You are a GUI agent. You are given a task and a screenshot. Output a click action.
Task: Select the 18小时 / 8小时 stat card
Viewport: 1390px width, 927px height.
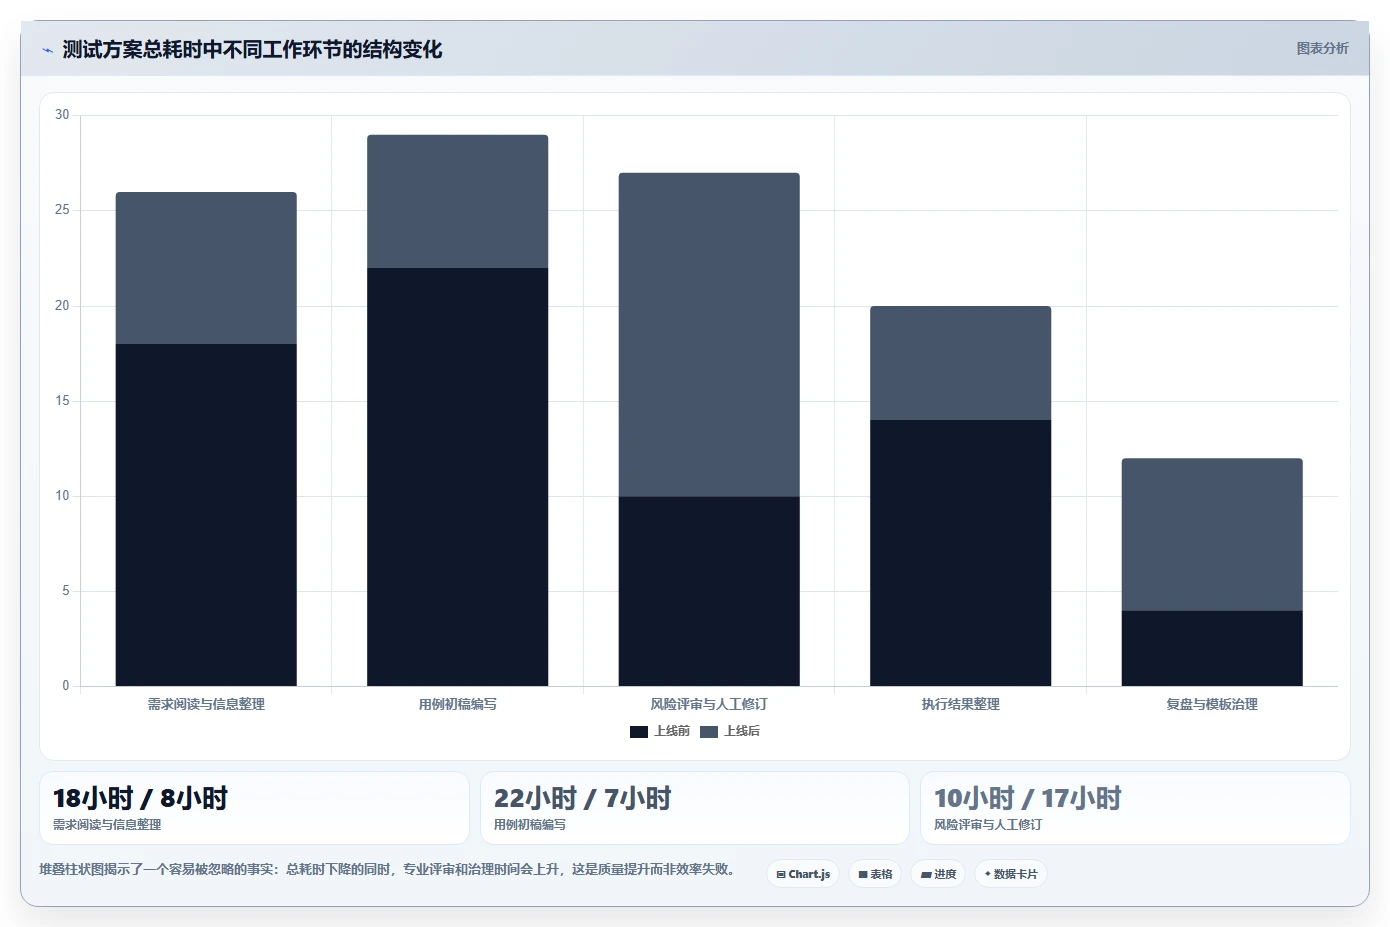(254, 808)
